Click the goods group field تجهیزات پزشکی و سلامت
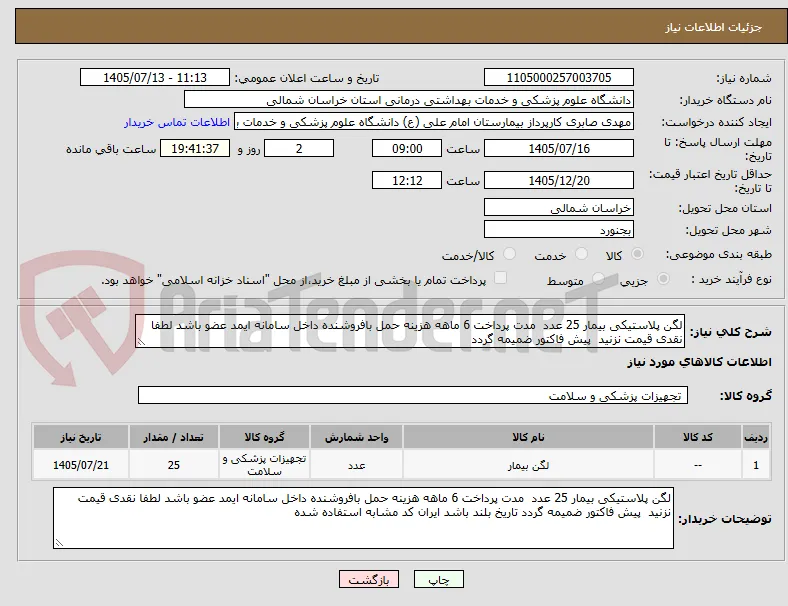The image size is (788, 606). coord(413,395)
